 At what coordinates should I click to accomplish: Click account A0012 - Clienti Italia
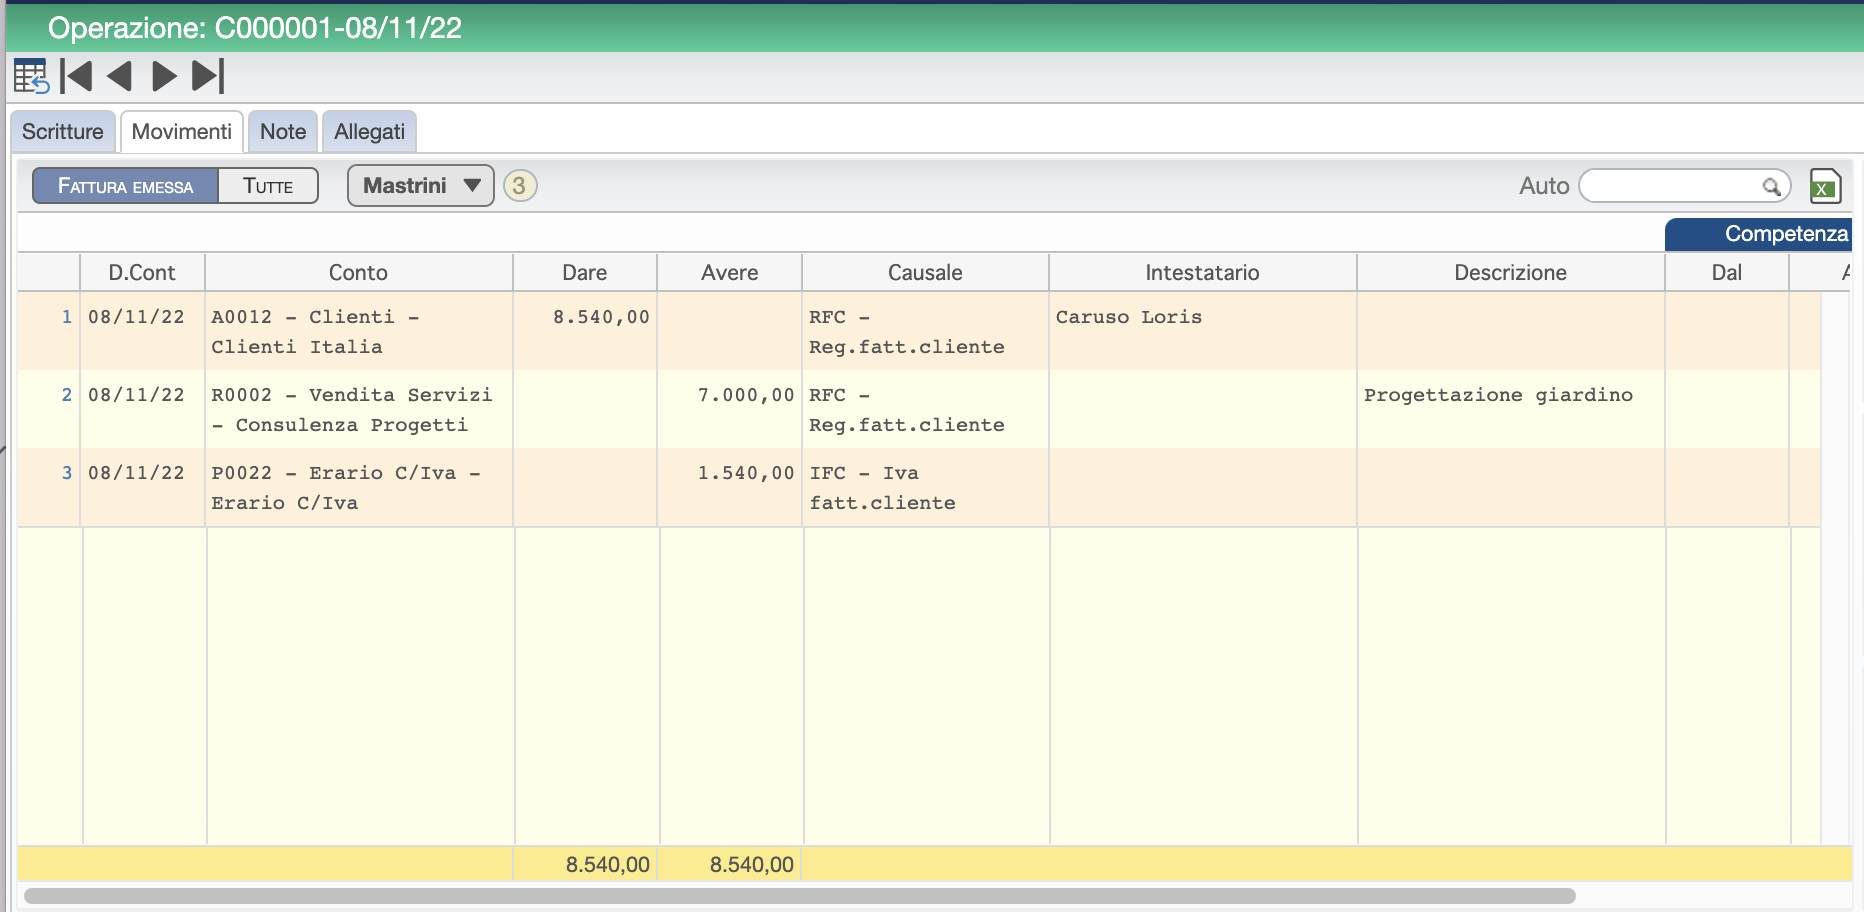tap(315, 332)
